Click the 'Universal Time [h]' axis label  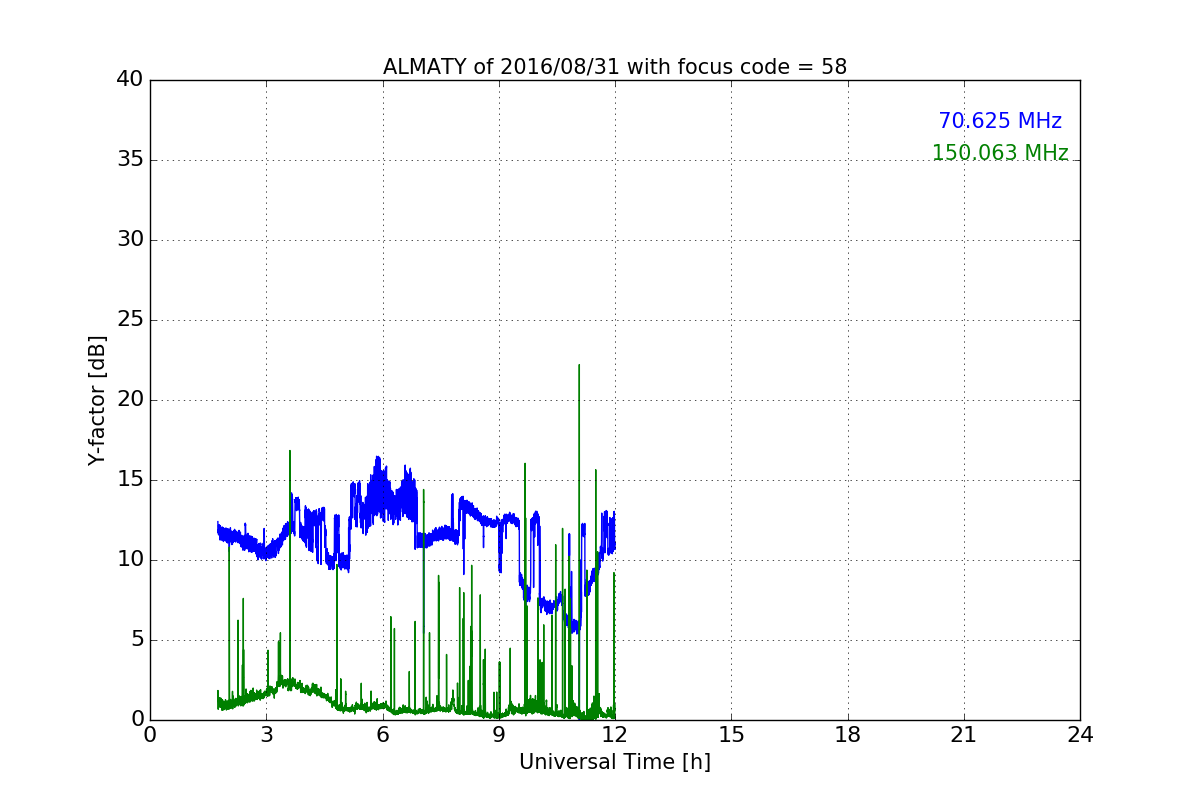coord(615,762)
